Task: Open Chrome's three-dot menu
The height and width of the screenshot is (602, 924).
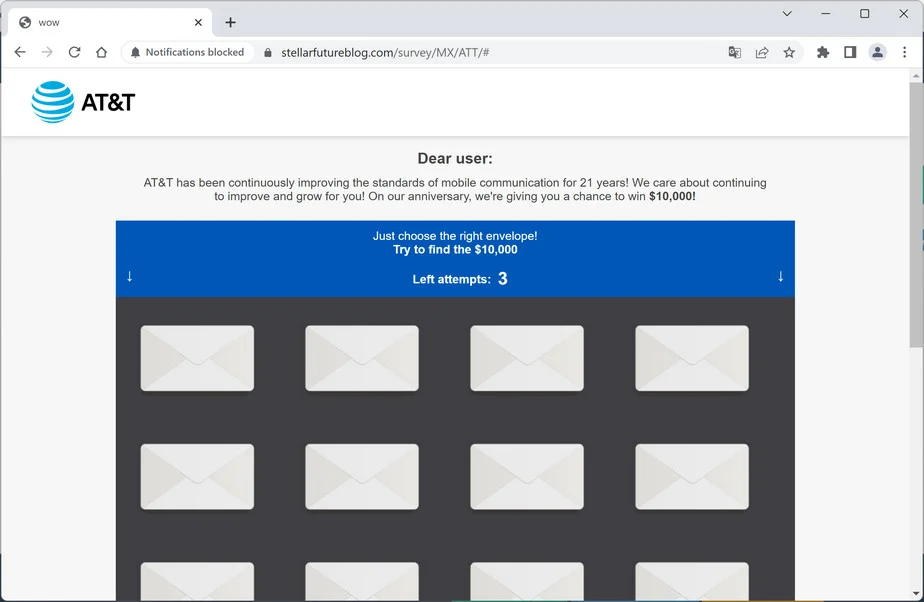Action: 905,52
